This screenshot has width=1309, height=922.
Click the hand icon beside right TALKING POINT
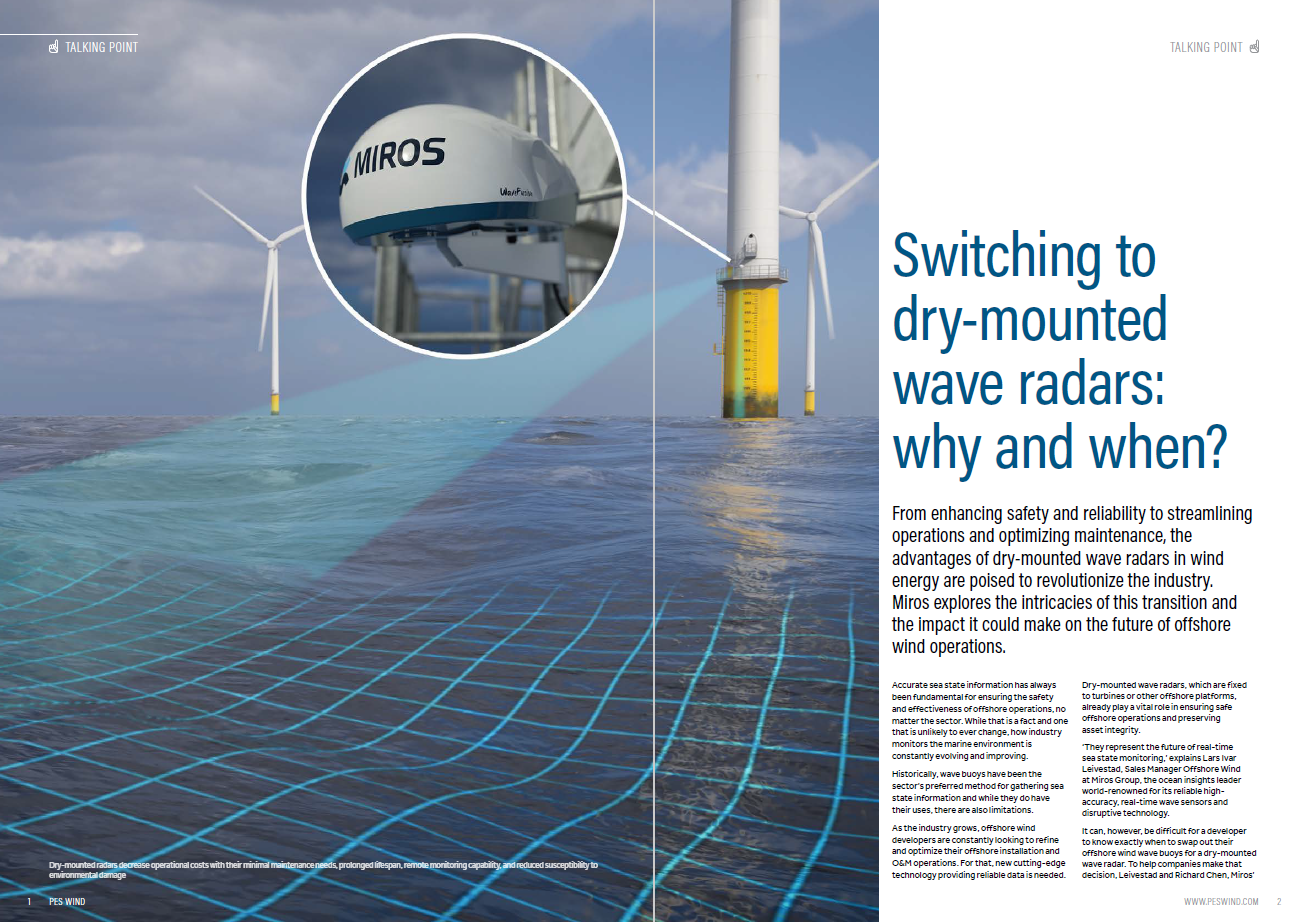(1255, 47)
